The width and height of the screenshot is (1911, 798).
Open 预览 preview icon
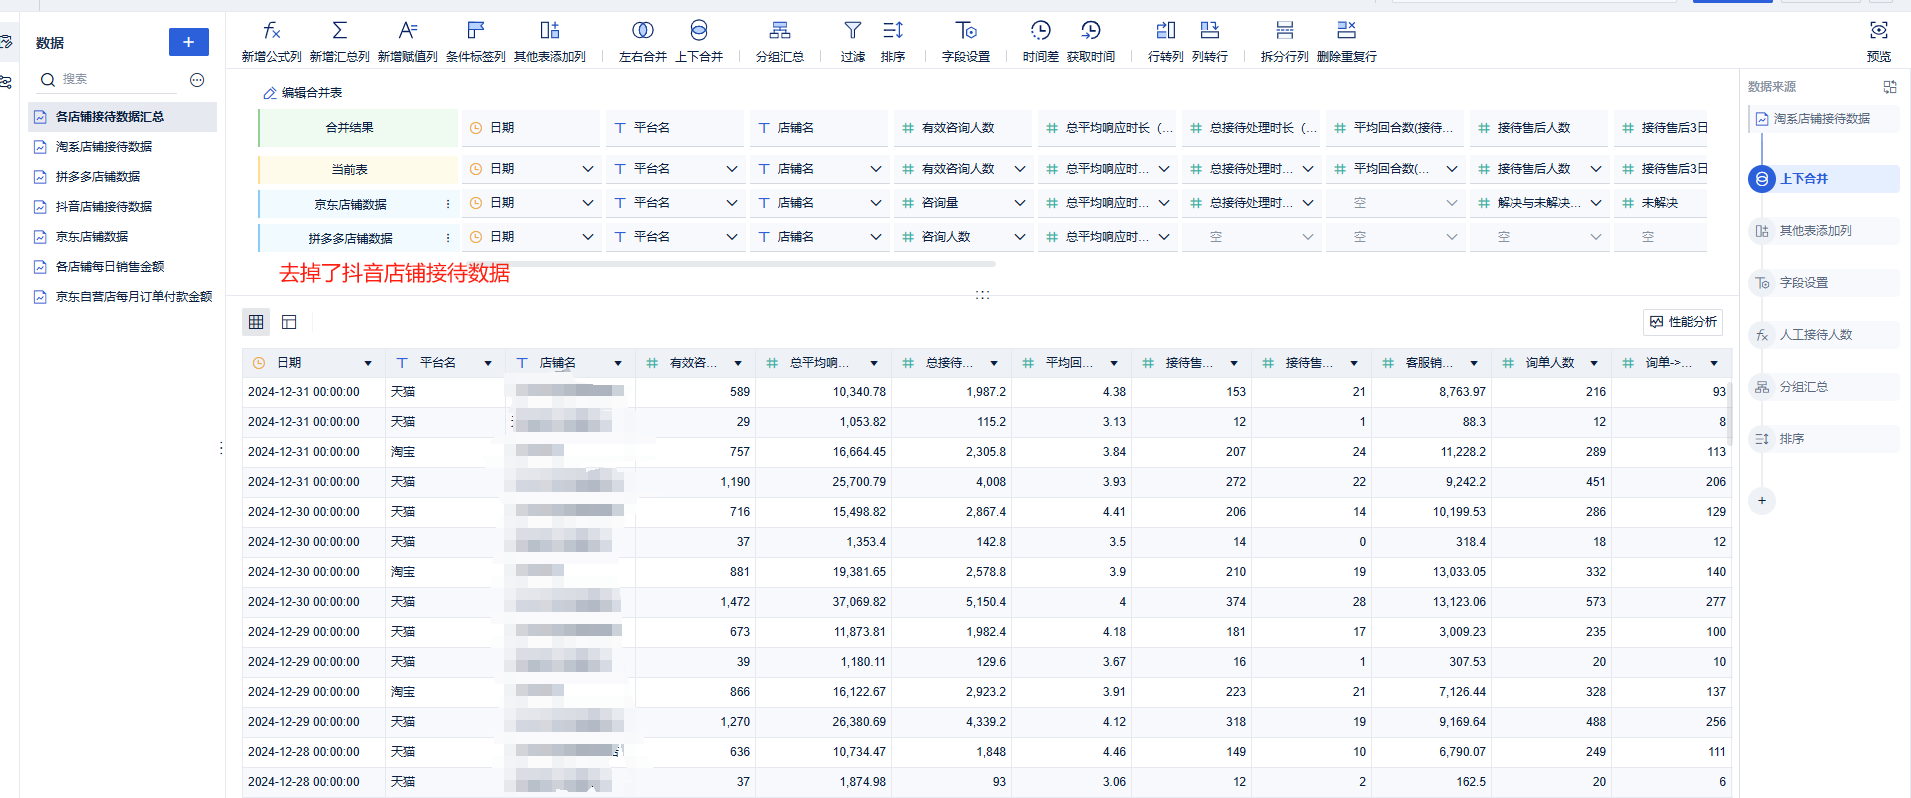click(1879, 31)
